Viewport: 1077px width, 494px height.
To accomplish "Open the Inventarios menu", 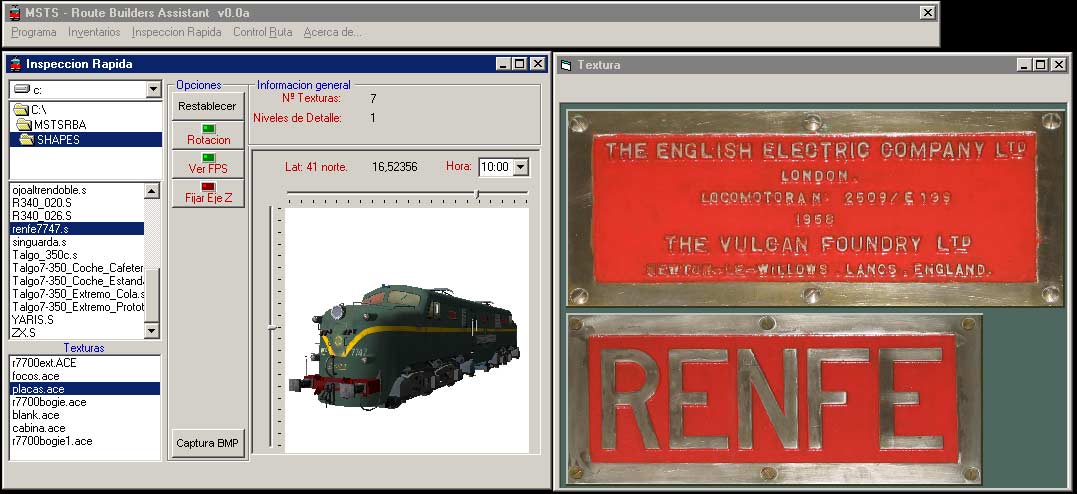I will [x=94, y=32].
